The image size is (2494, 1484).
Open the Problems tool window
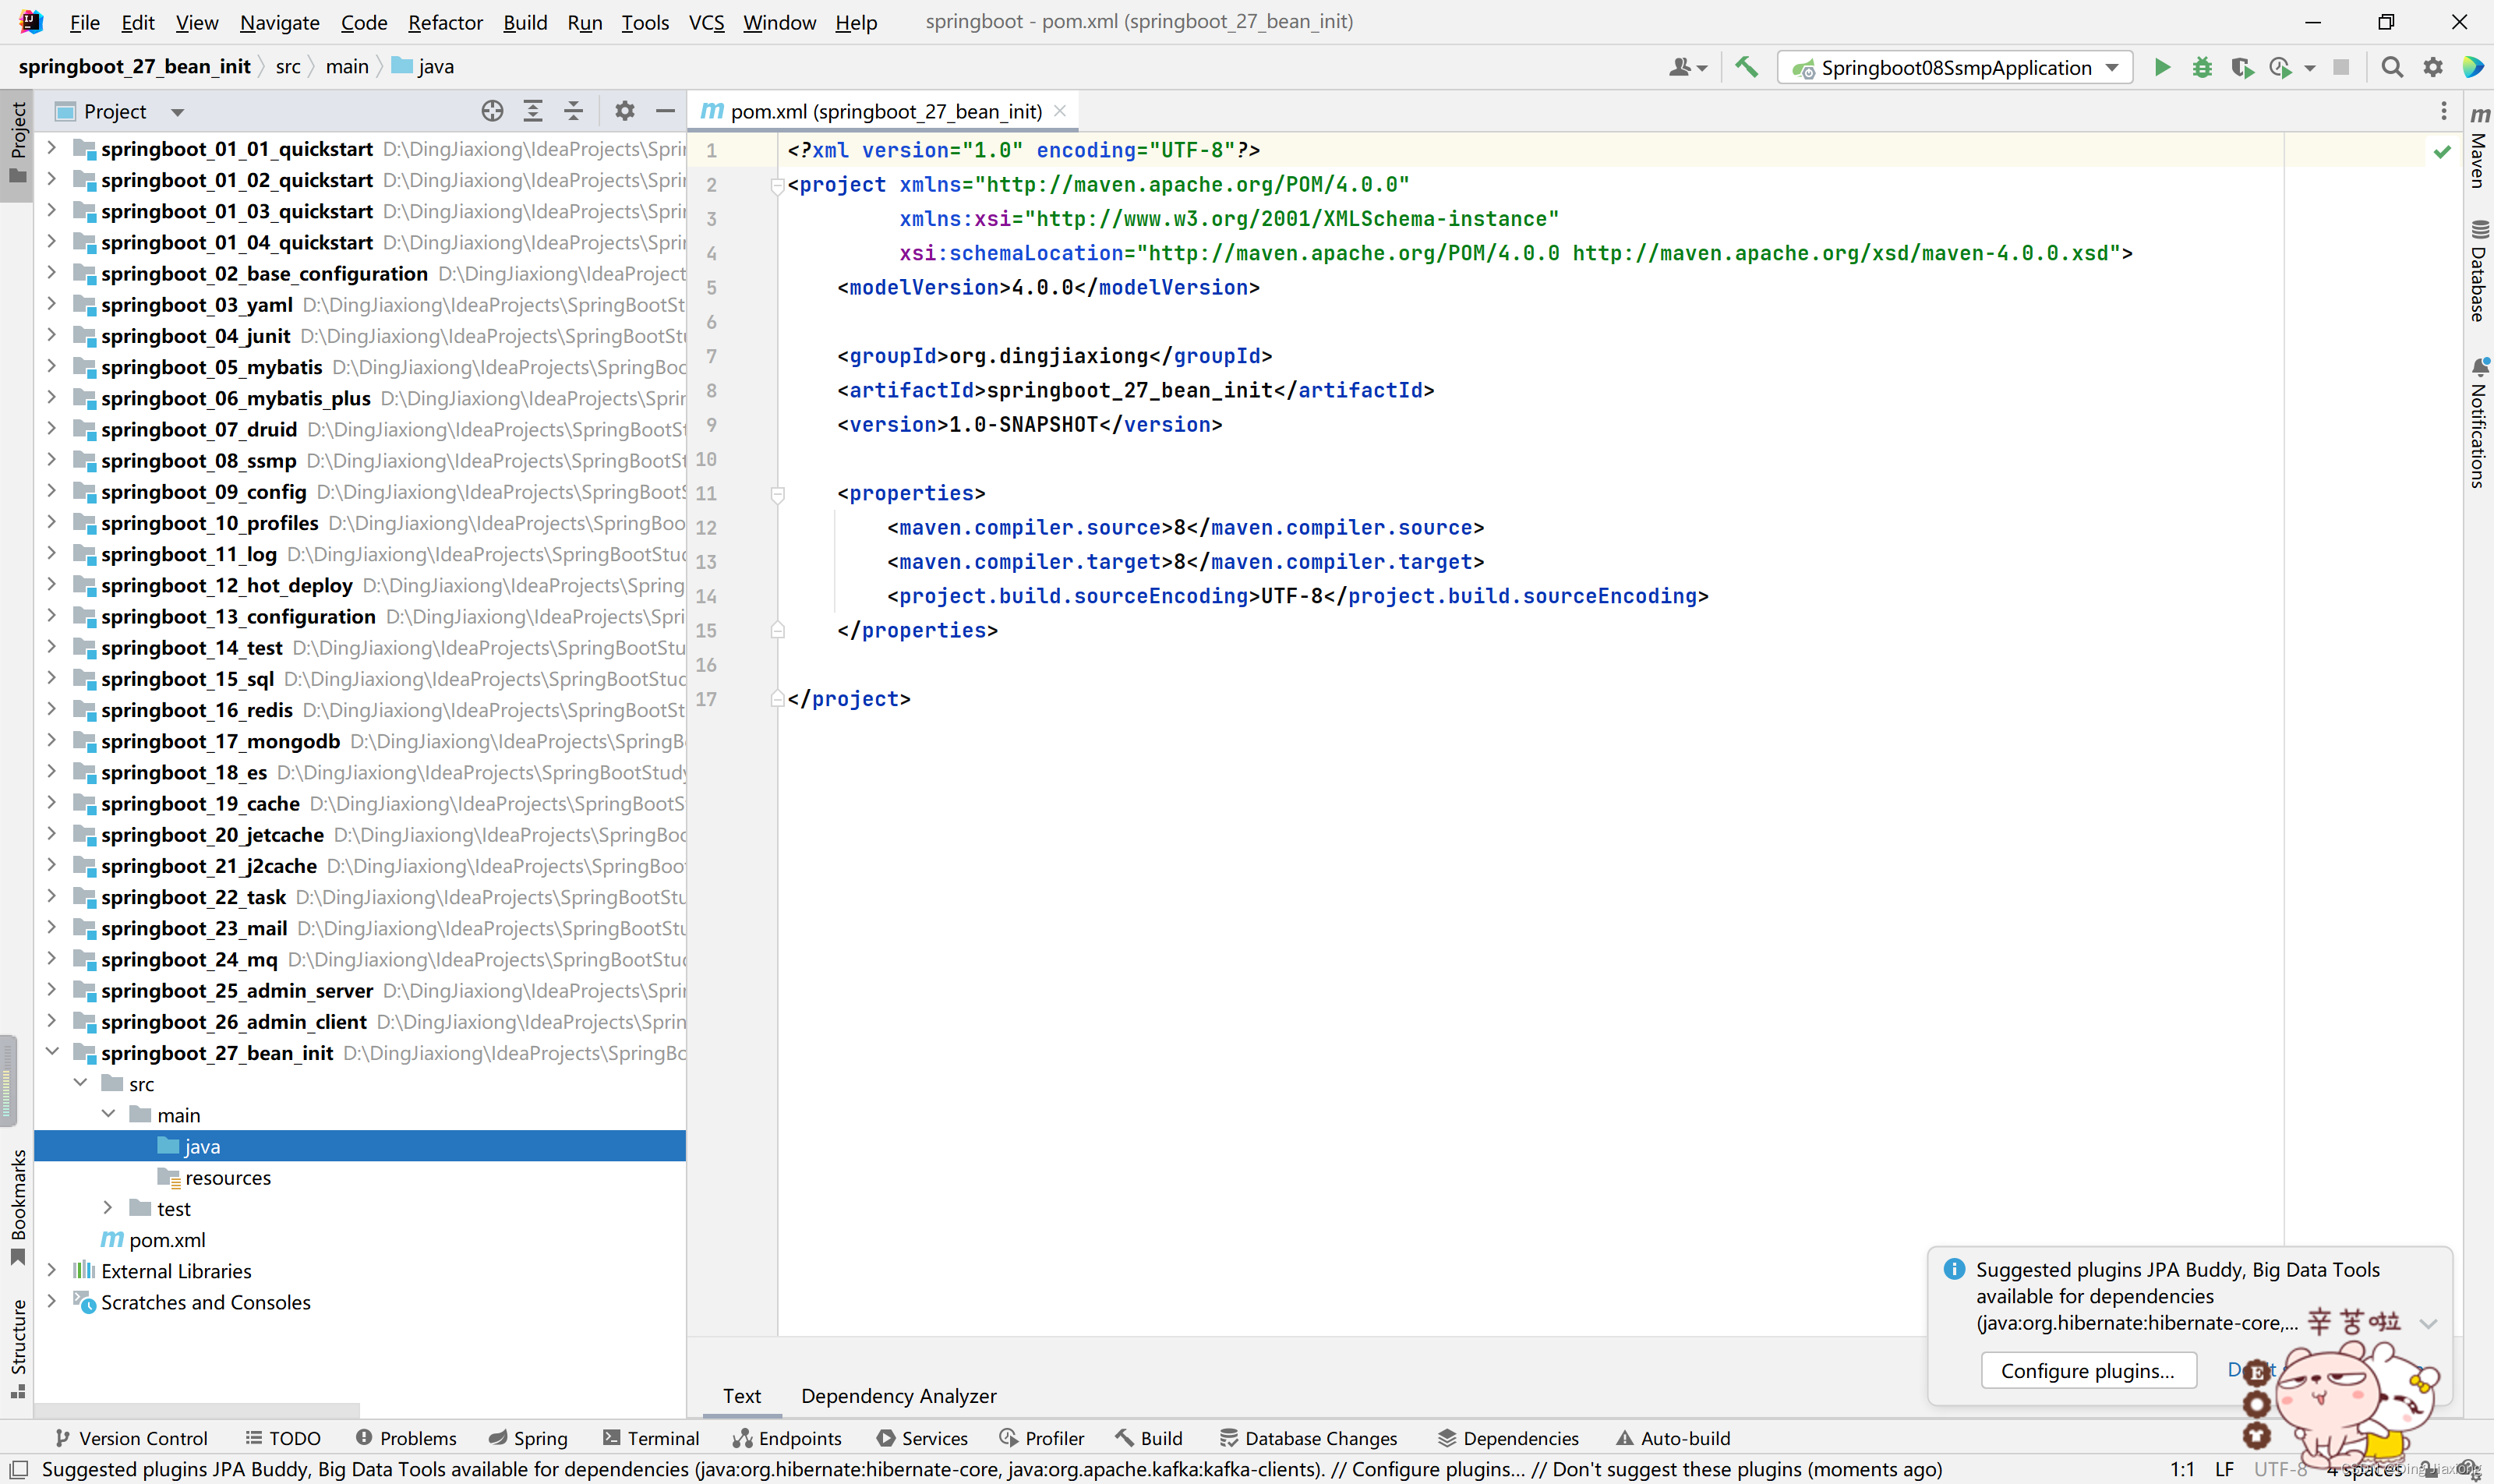[406, 1438]
